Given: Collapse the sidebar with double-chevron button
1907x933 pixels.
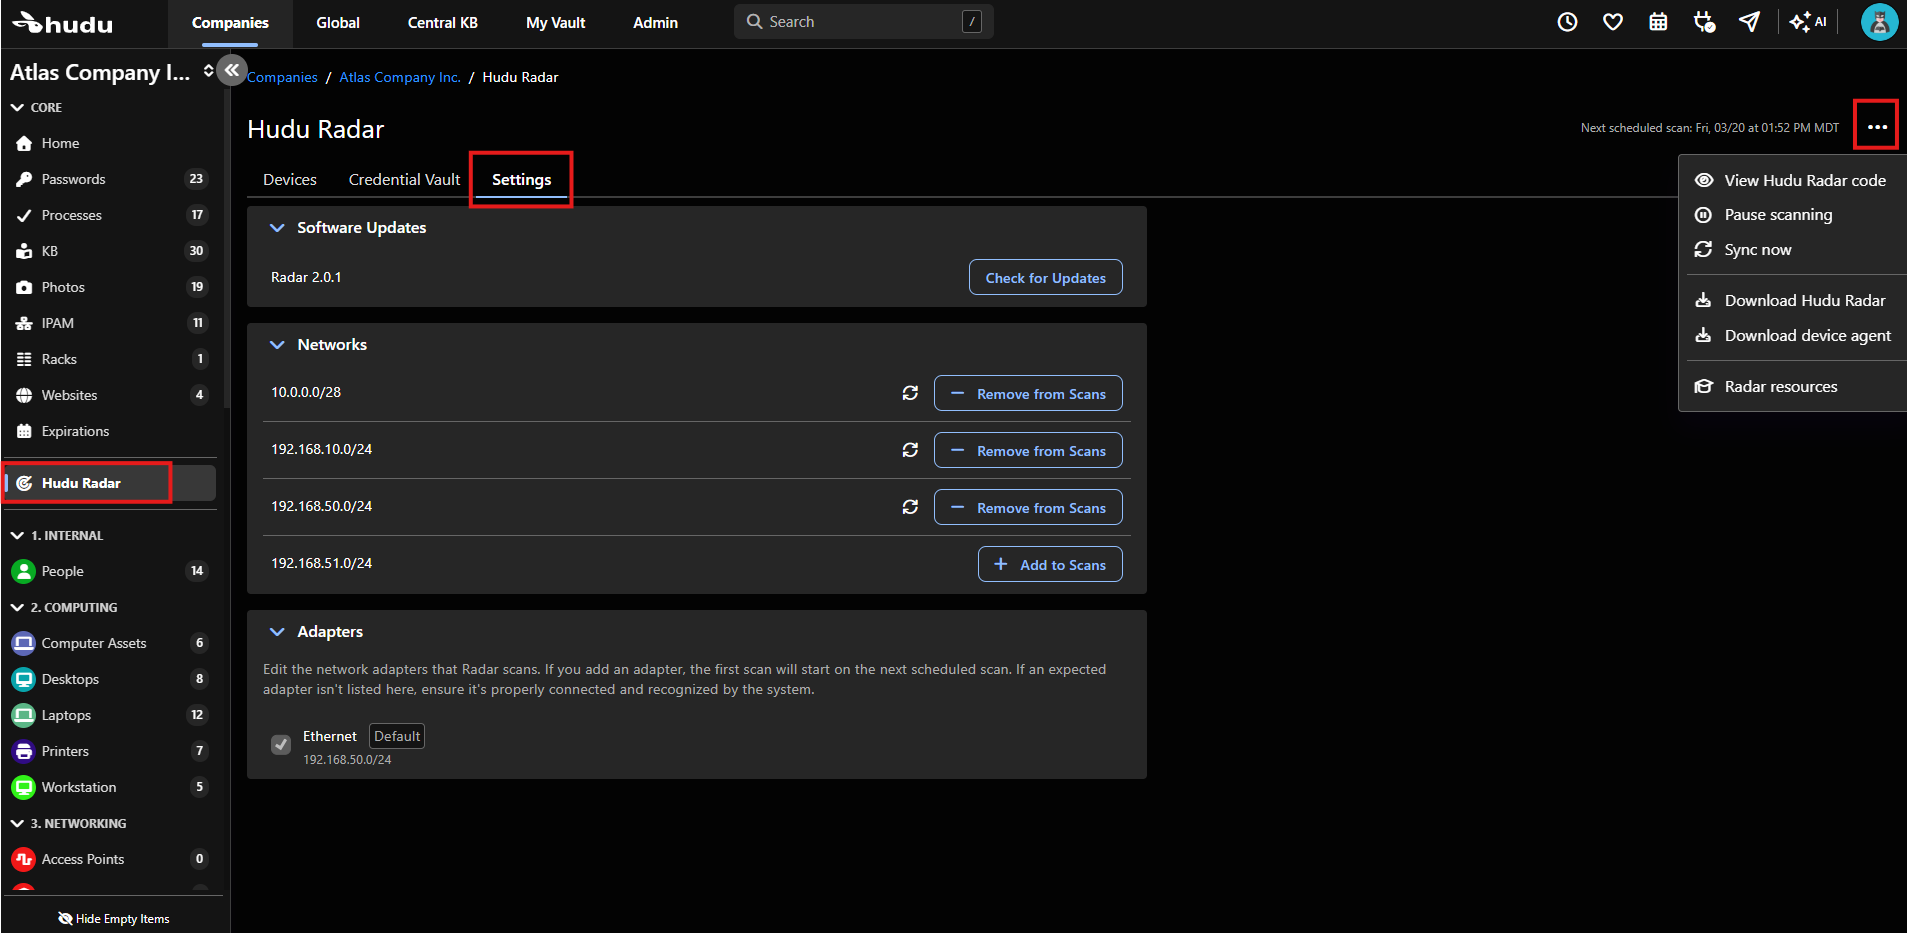Looking at the screenshot, I should [232, 70].
